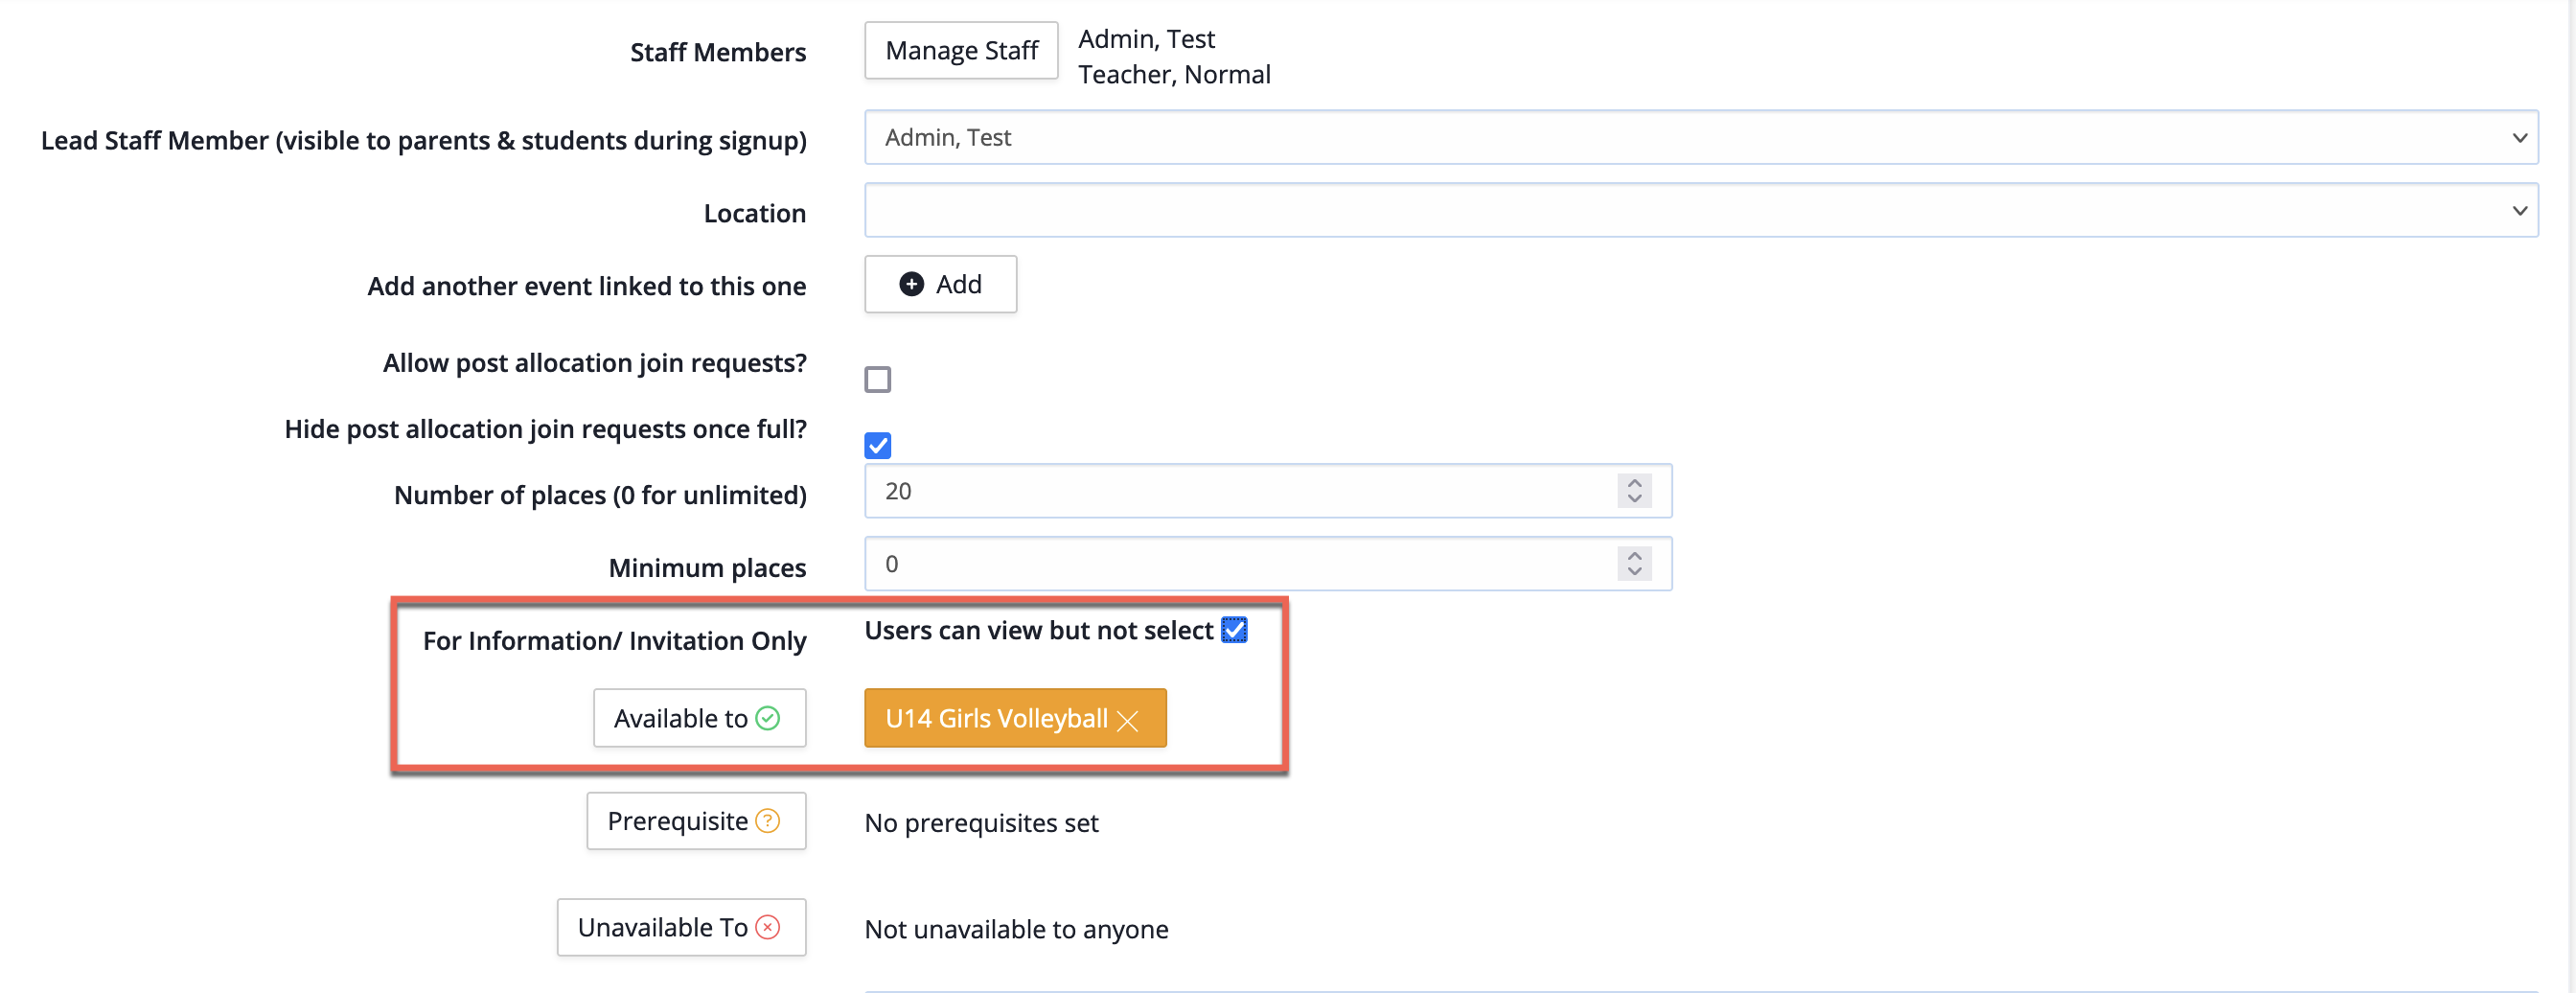The height and width of the screenshot is (993, 2576).
Task: Add another linked event
Action: [x=940, y=284]
